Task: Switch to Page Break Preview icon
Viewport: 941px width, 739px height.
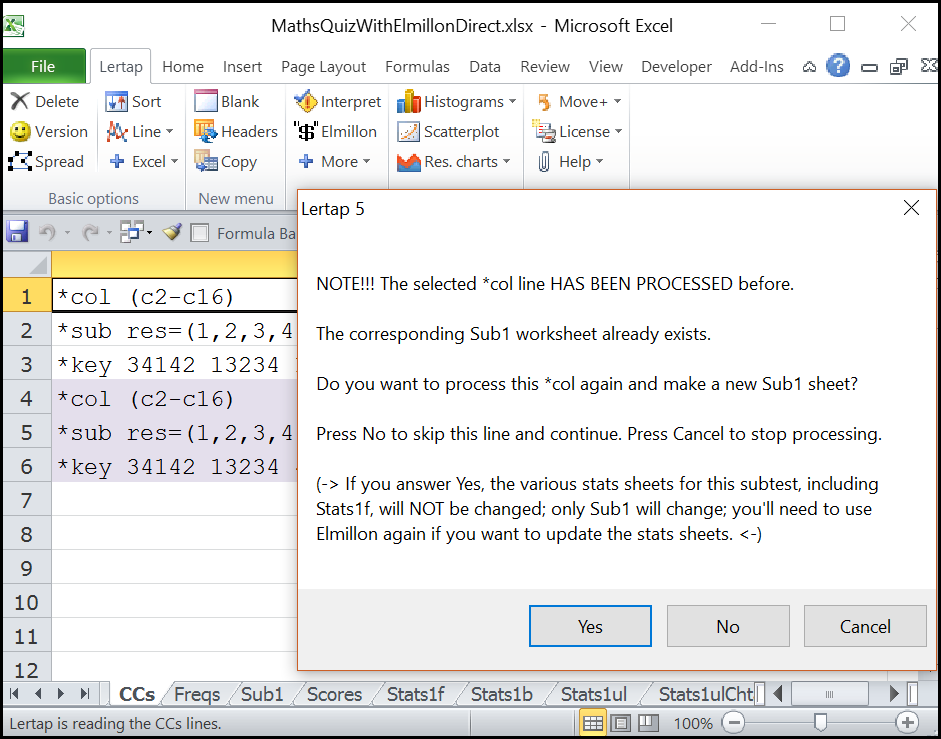Action: coord(648,723)
